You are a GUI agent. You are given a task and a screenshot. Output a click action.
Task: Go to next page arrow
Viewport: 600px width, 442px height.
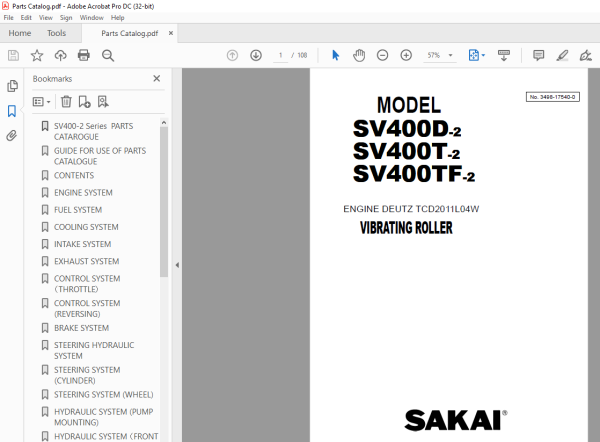click(256, 55)
